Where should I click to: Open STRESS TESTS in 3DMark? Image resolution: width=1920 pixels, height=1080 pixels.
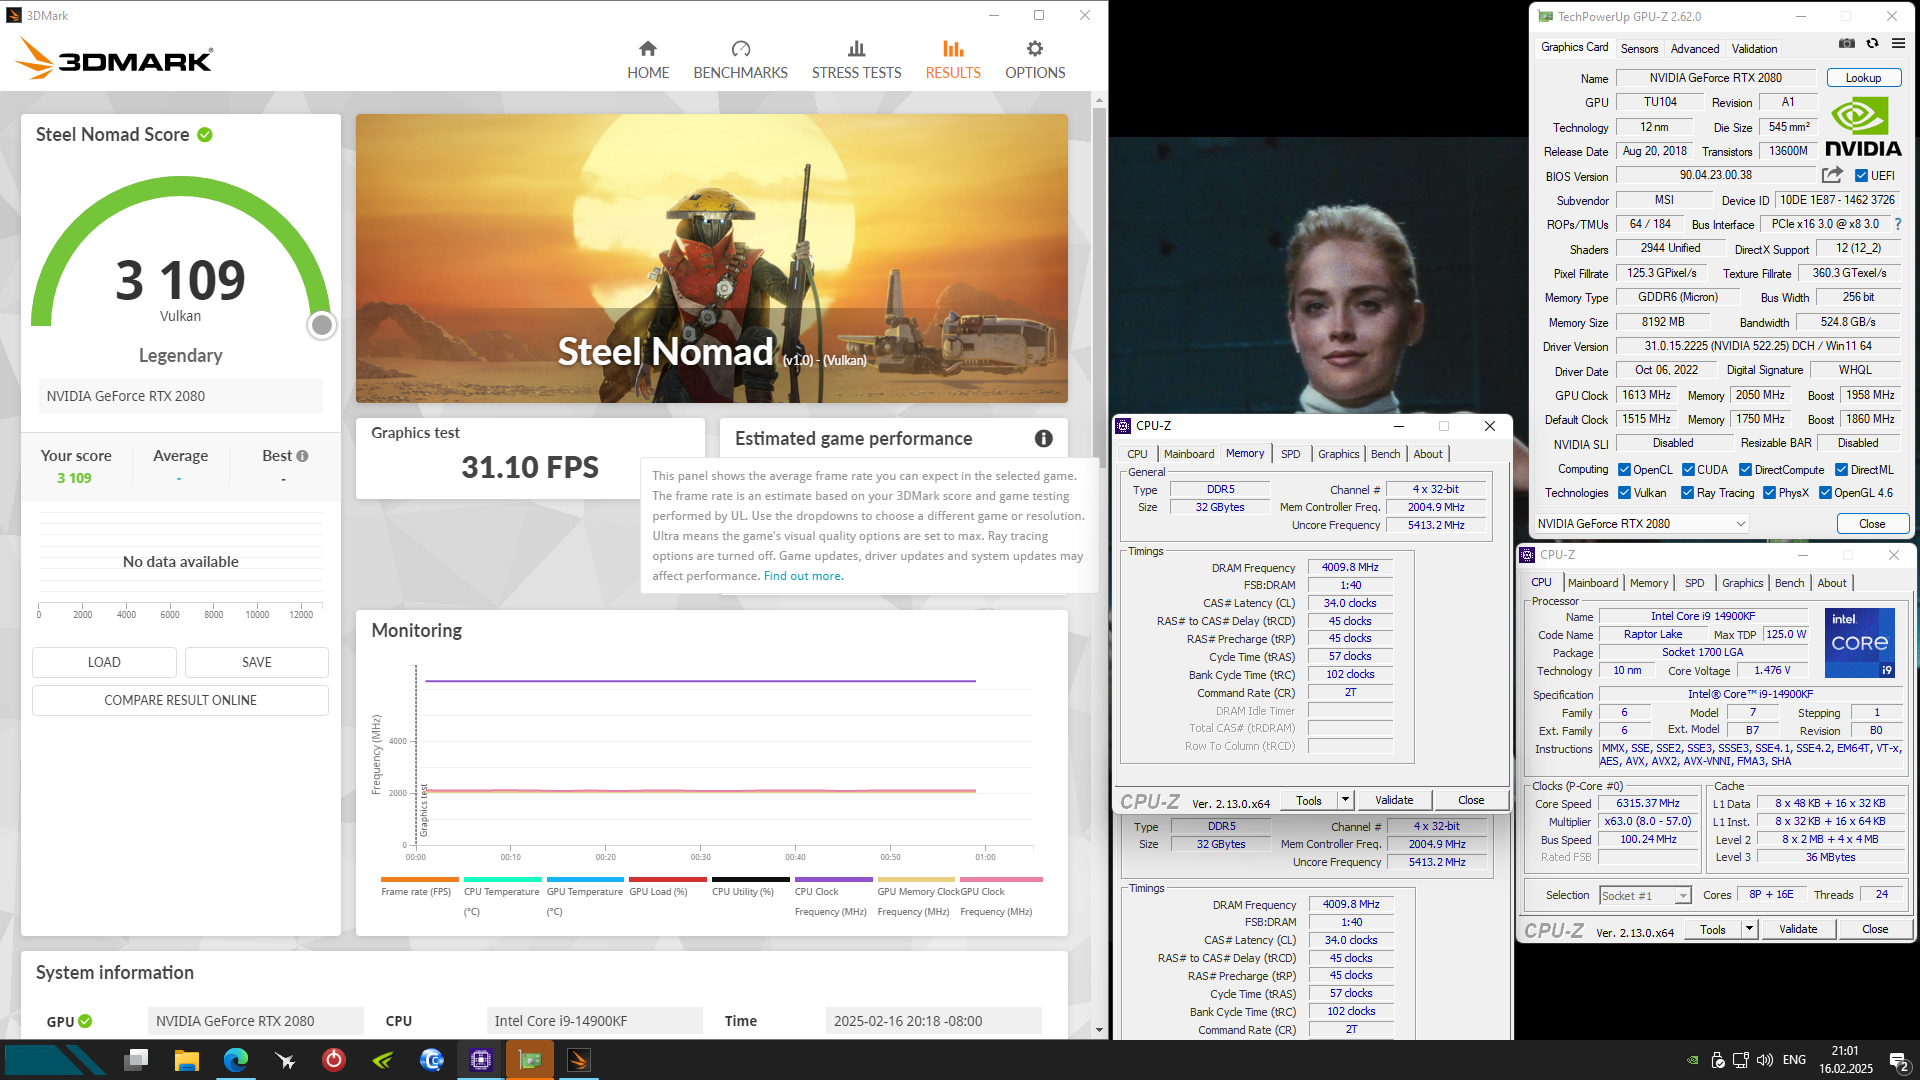856,60
